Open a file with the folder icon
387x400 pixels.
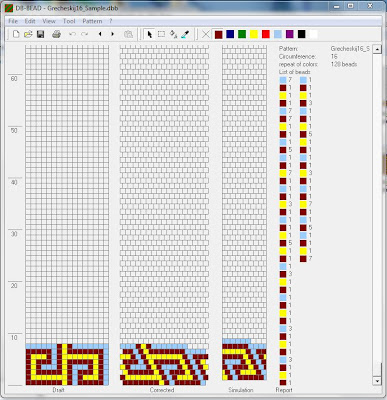(x=28, y=34)
